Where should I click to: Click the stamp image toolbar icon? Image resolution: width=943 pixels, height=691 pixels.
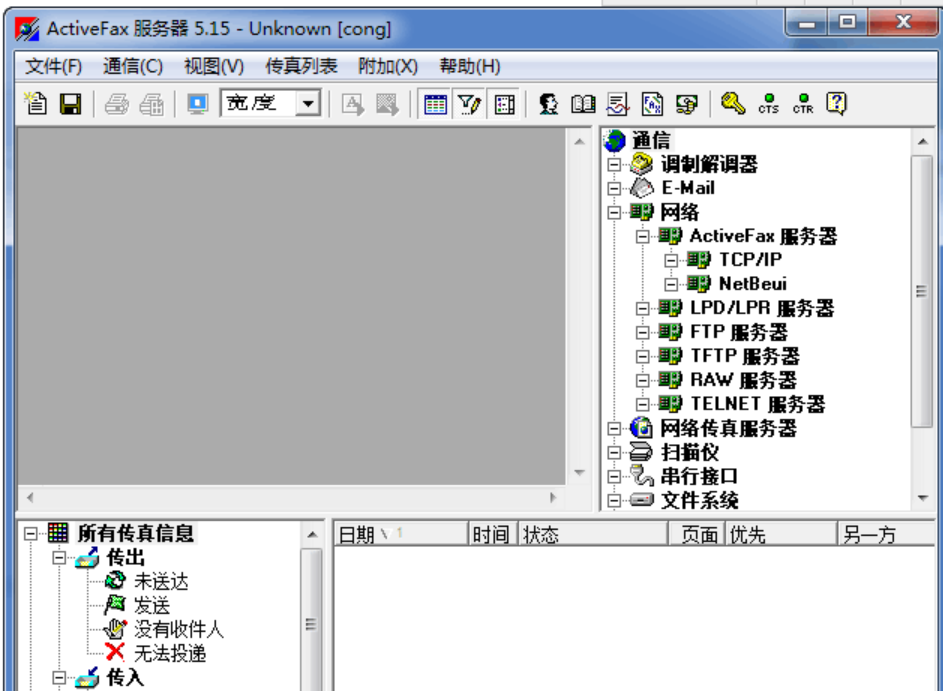387,104
